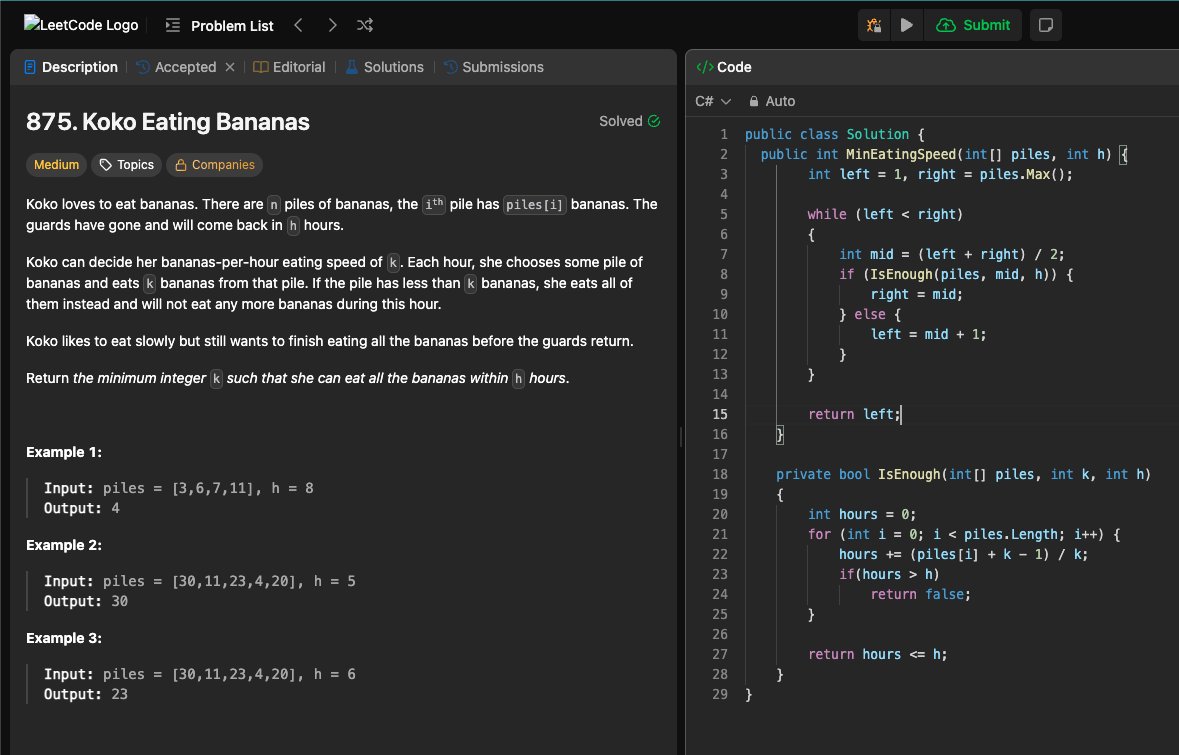The width and height of the screenshot is (1179, 755).
Task: Click line number 15 in gutter
Action: (720, 414)
